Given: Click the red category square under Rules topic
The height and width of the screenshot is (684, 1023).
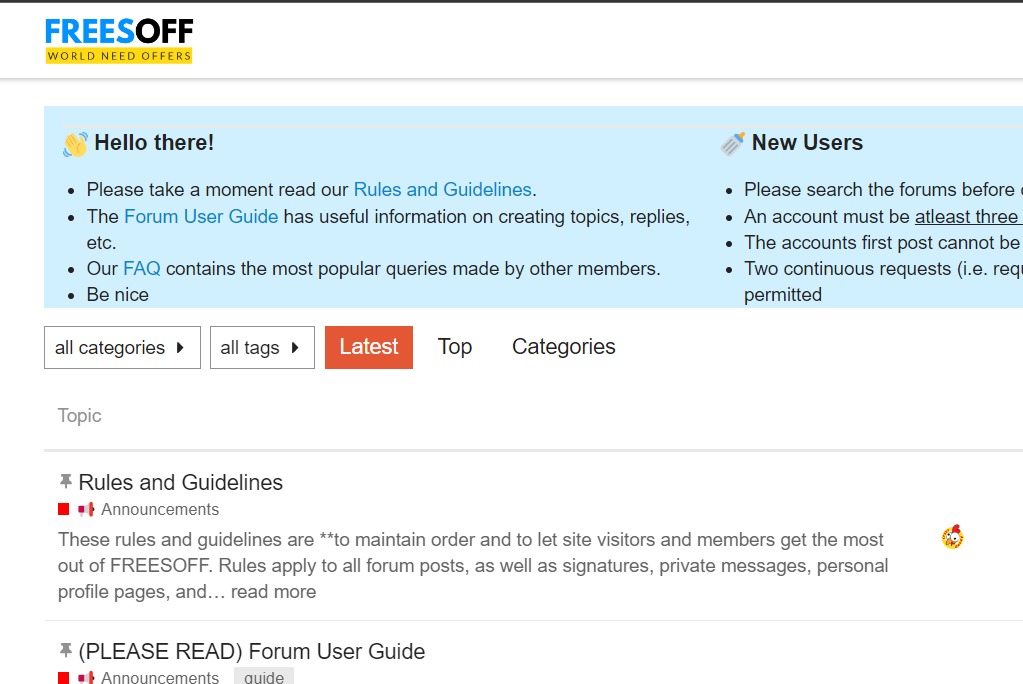Looking at the screenshot, I should pos(64,509).
